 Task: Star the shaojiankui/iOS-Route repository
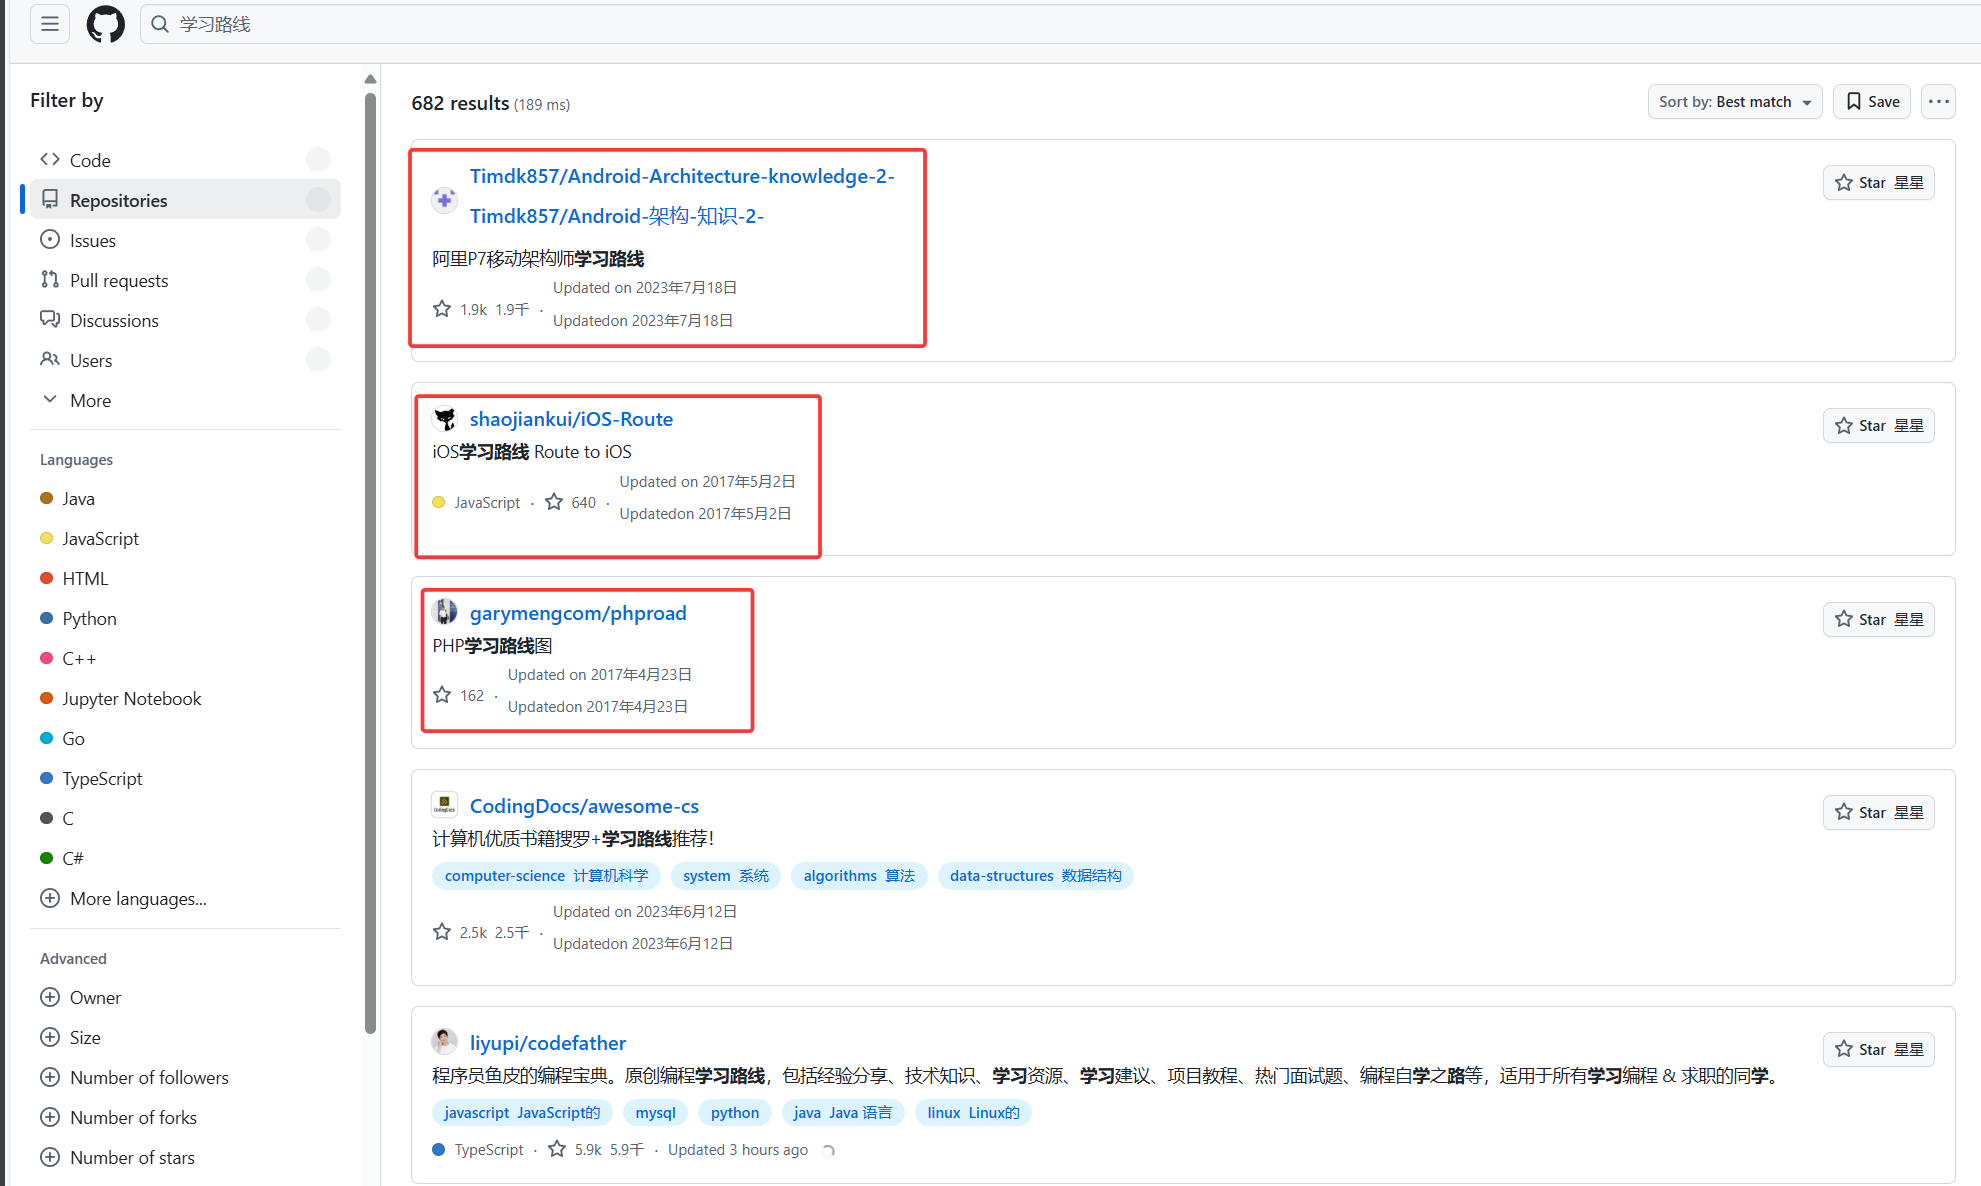[x=1878, y=426]
